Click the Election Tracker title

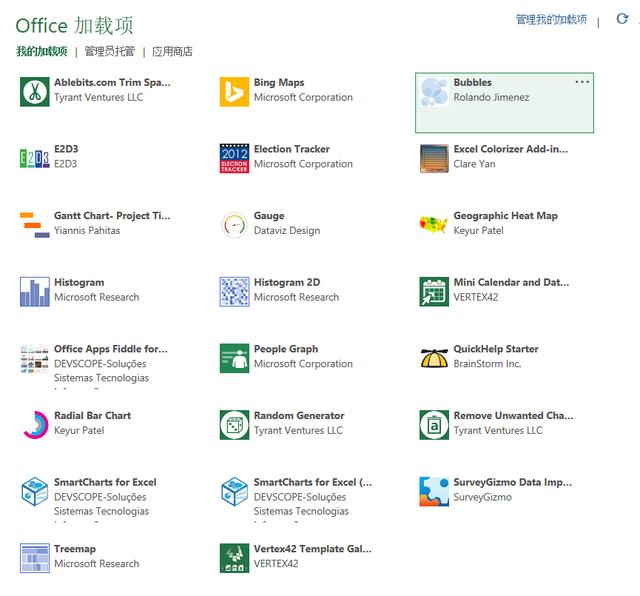pyautogui.click(x=292, y=149)
